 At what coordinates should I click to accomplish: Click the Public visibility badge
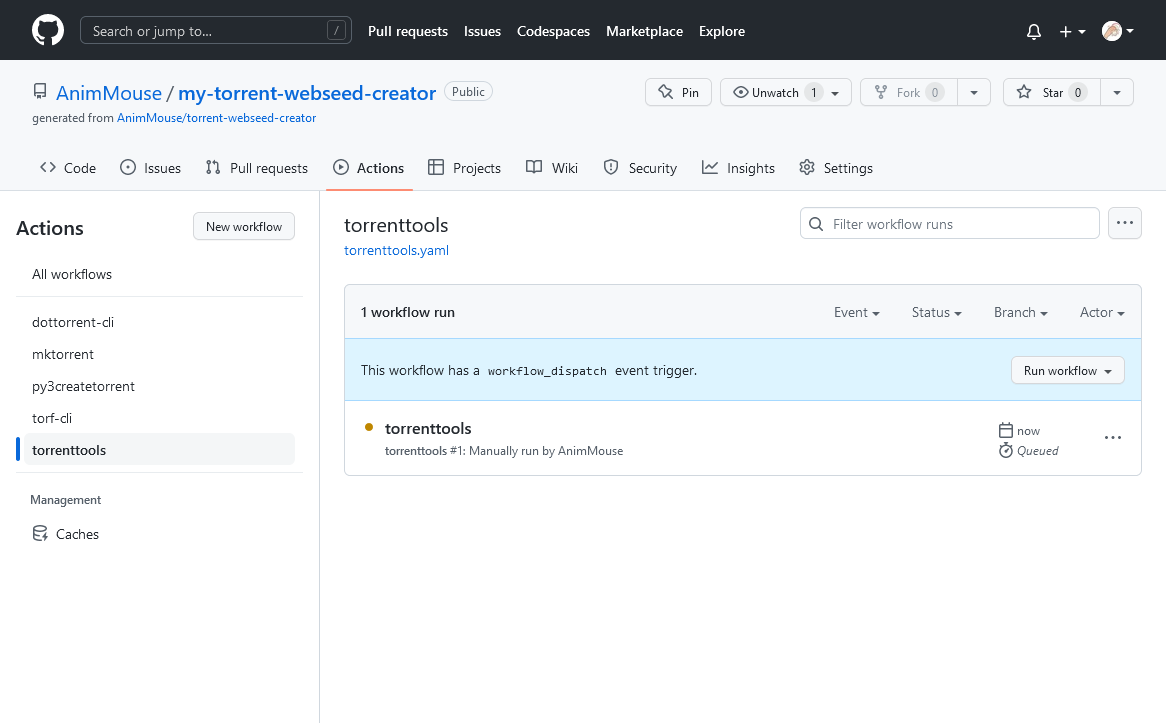pyautogui.click(x=468, y=91)
